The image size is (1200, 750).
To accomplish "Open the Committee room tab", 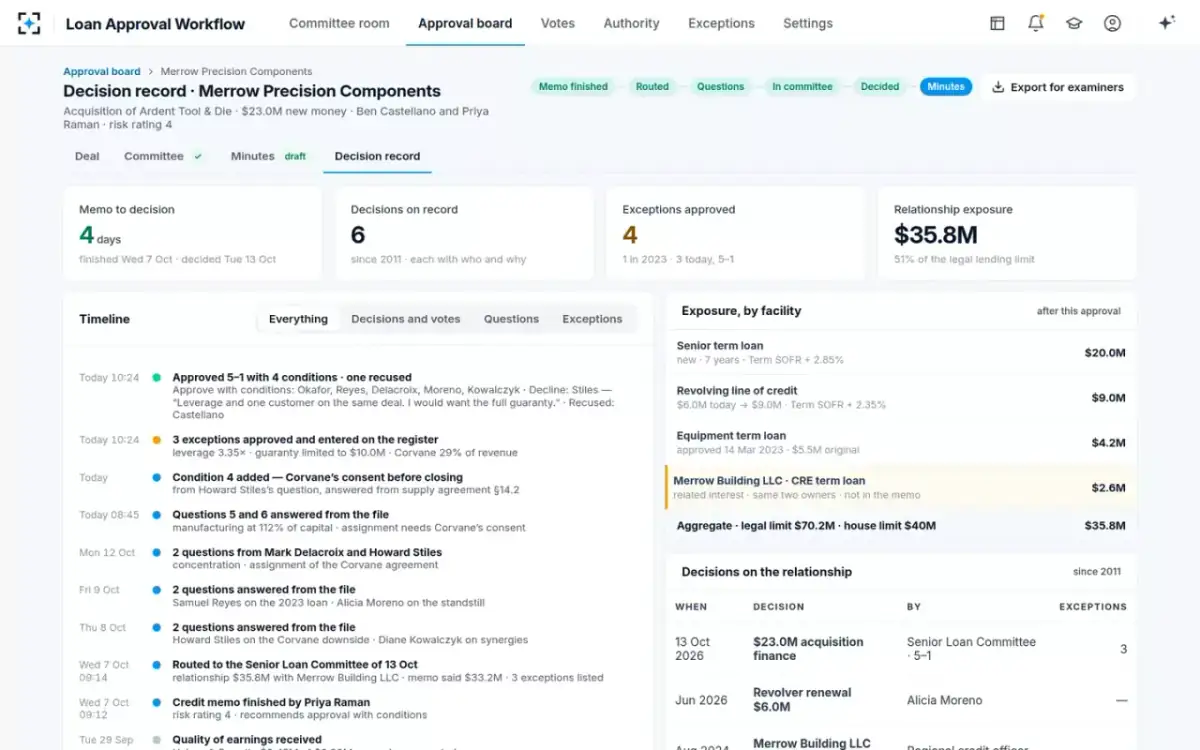I will (x=339, y=23).
